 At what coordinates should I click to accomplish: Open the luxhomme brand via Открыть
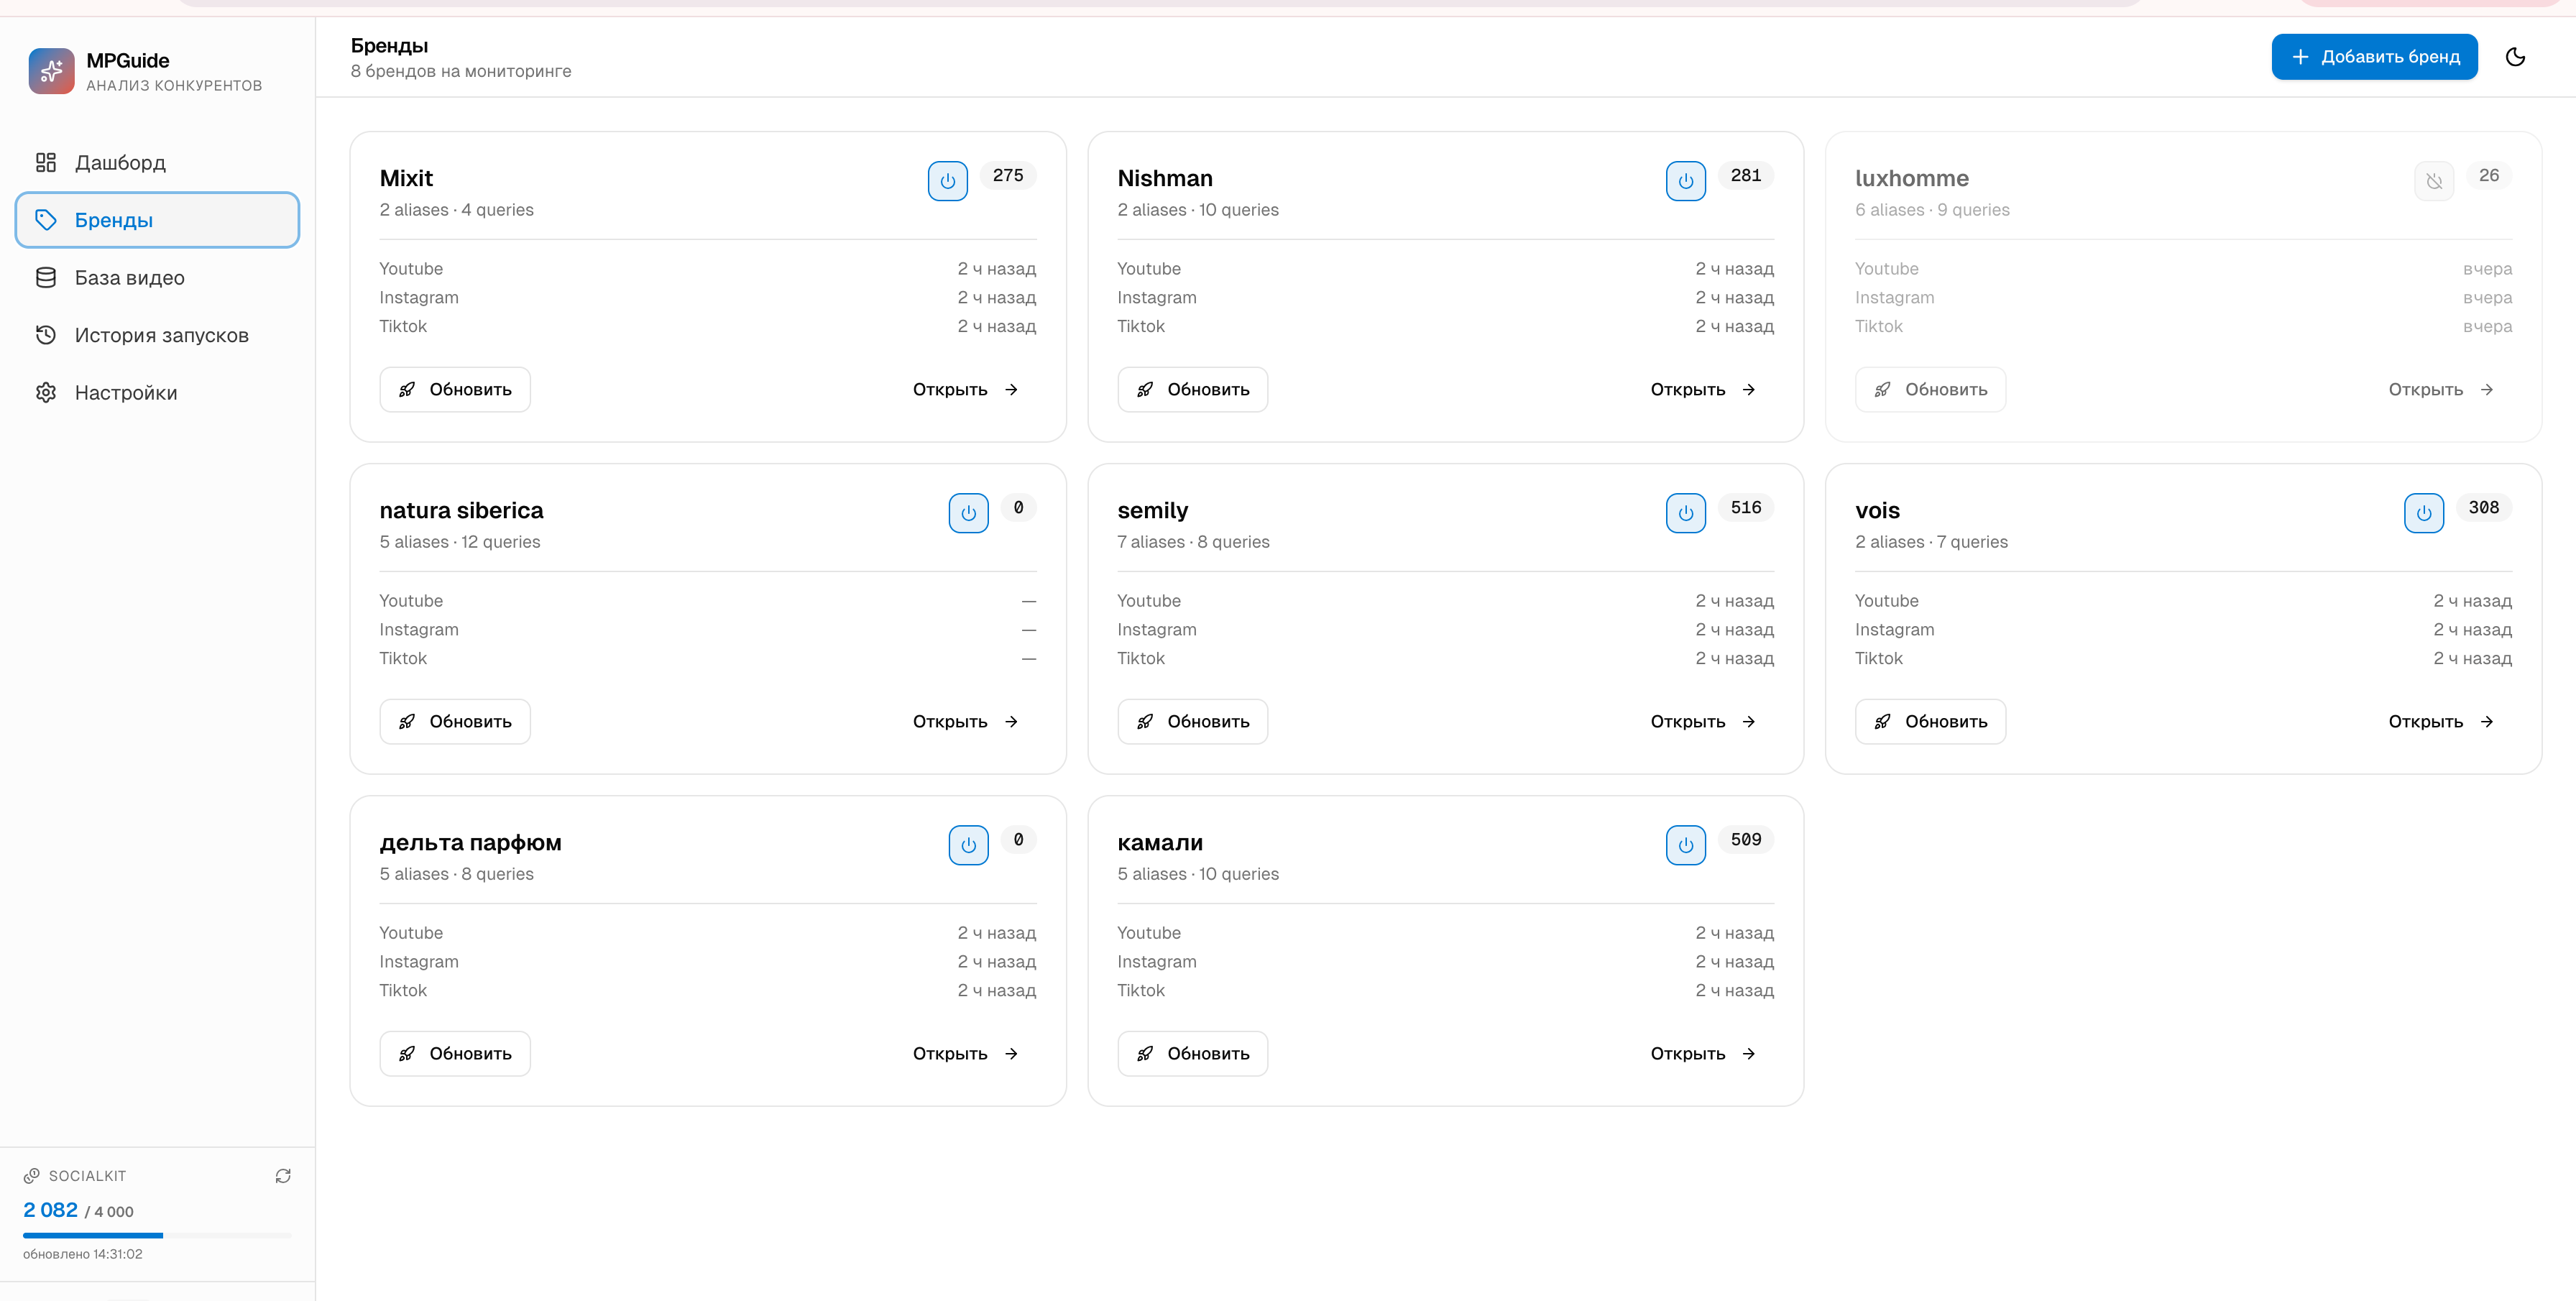[x=2441, y=390]
